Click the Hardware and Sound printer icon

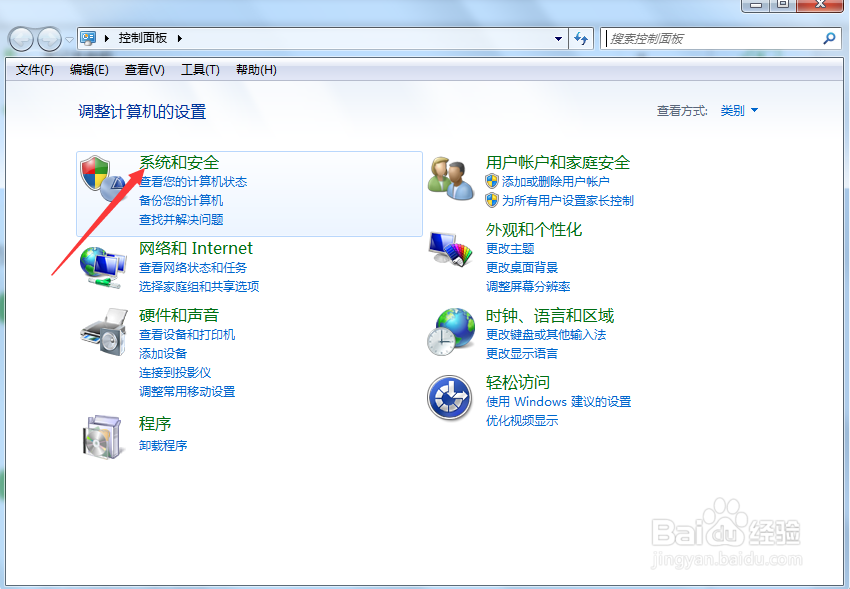(104, 332)
